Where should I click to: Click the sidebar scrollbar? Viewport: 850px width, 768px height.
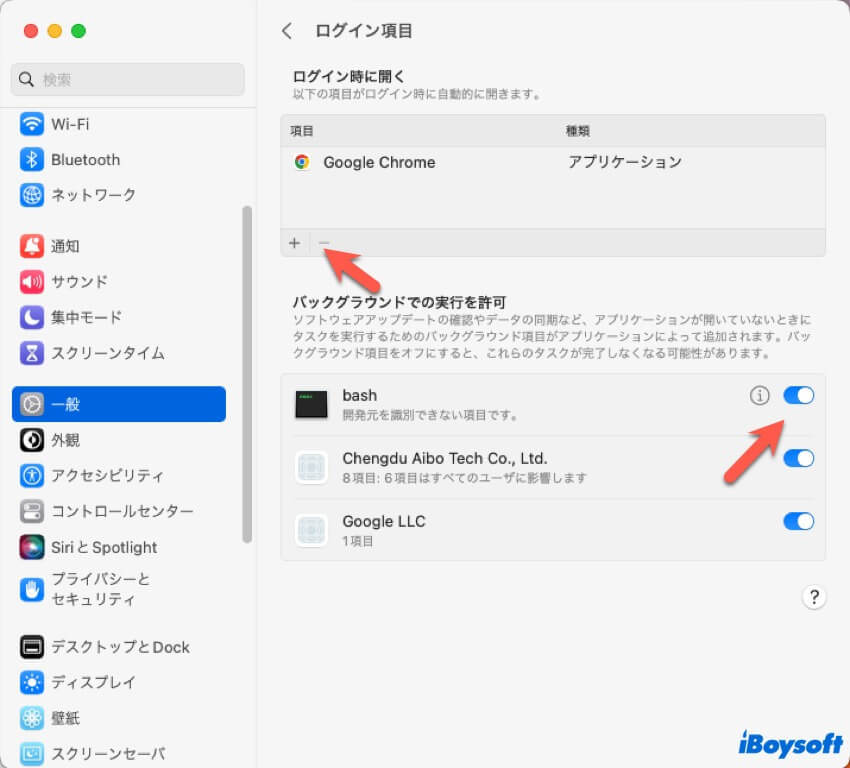[247, 374]
